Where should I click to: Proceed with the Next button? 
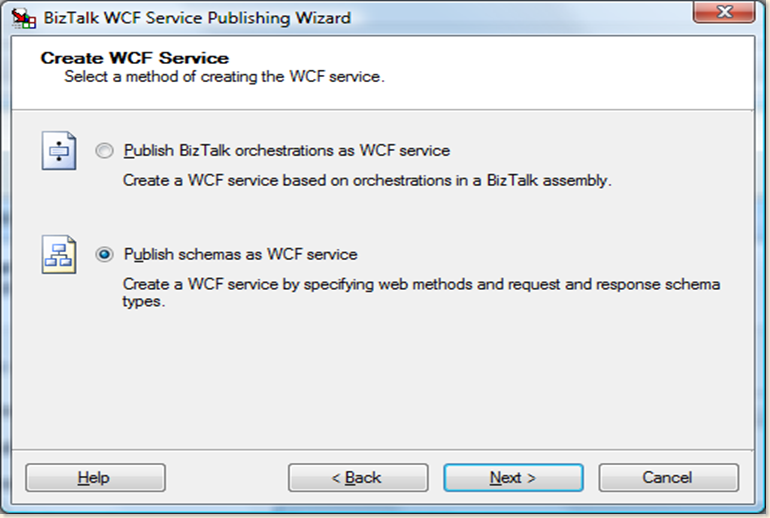(513, 478)
